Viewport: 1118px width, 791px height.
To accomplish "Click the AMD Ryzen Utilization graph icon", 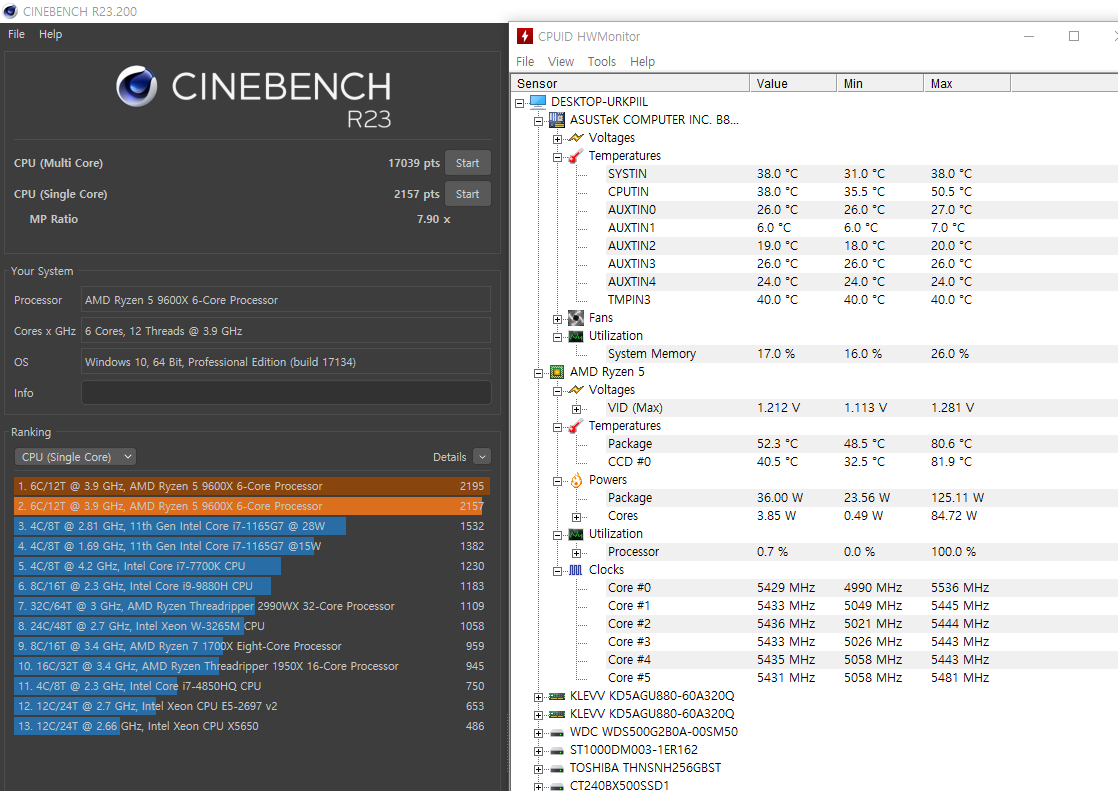I will click(x=575, y=534).
